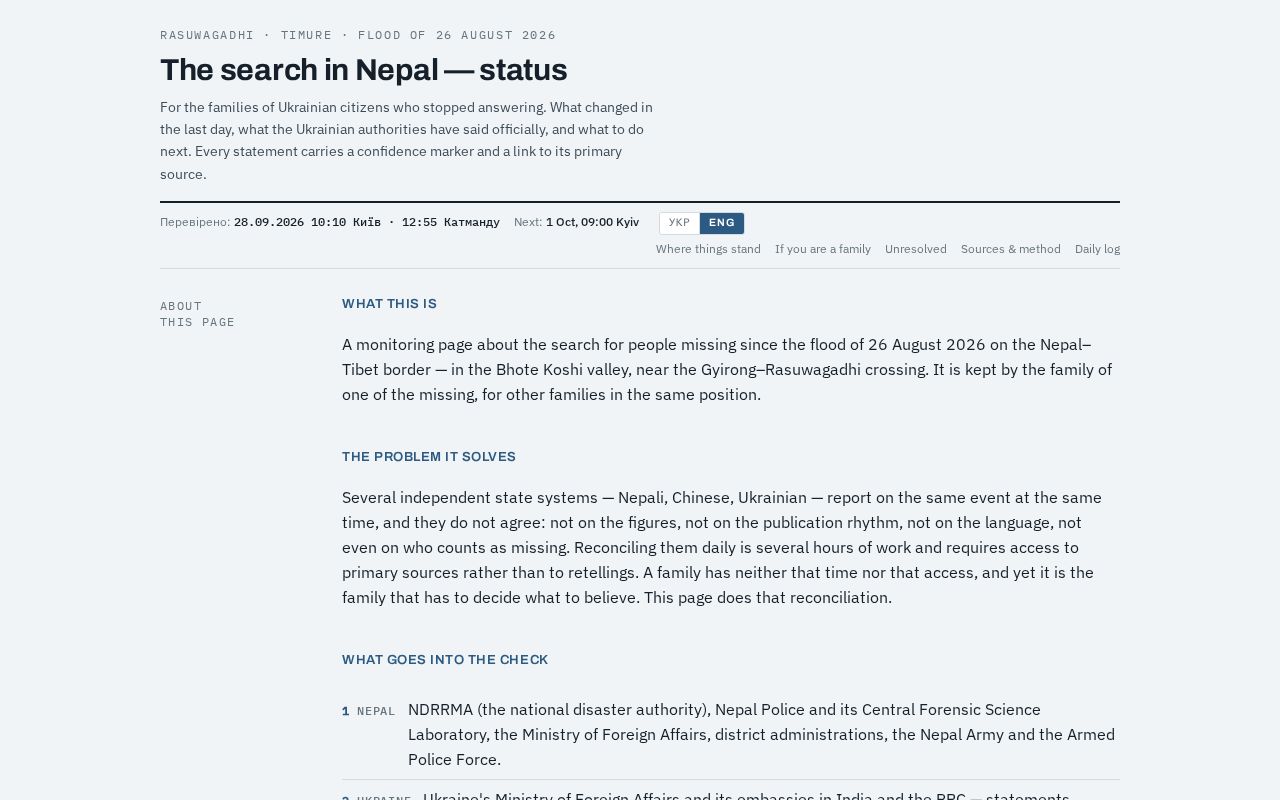1280x800 pixels.
Task: Click the NEPAL source row label
Action: 376,712
